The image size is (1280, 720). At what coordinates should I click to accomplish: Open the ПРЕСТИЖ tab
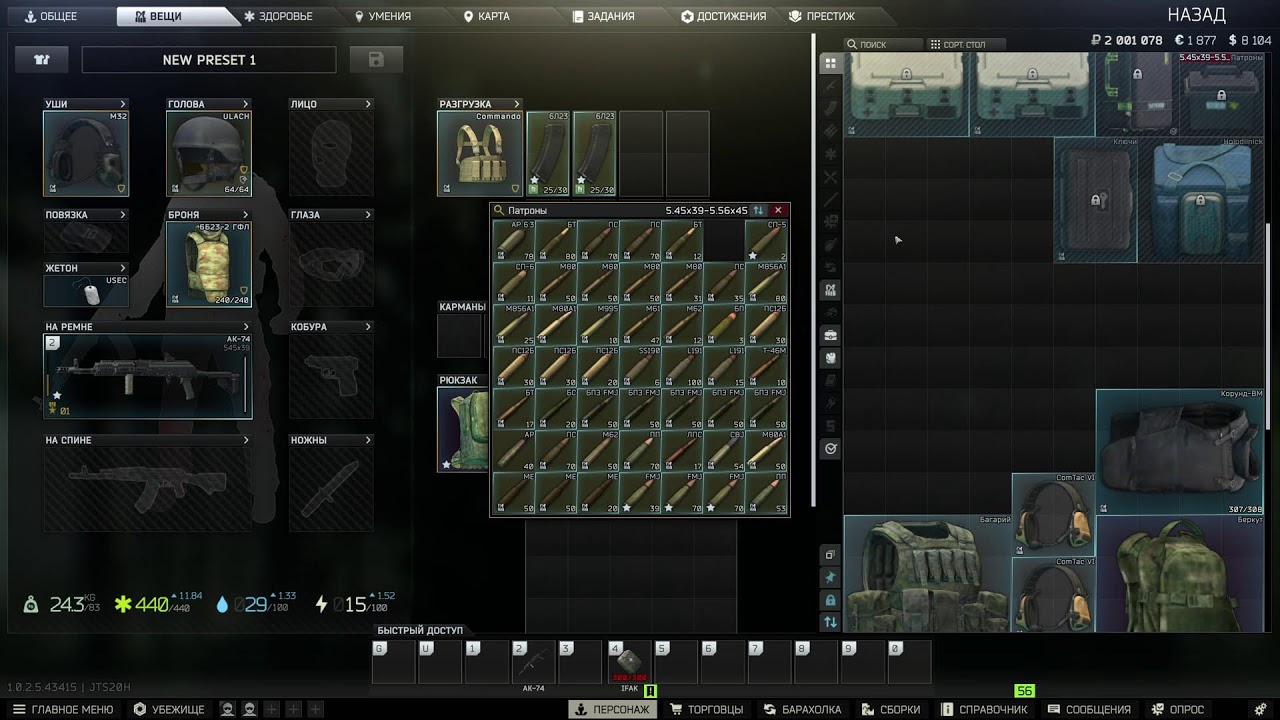(x=823, y=16)
